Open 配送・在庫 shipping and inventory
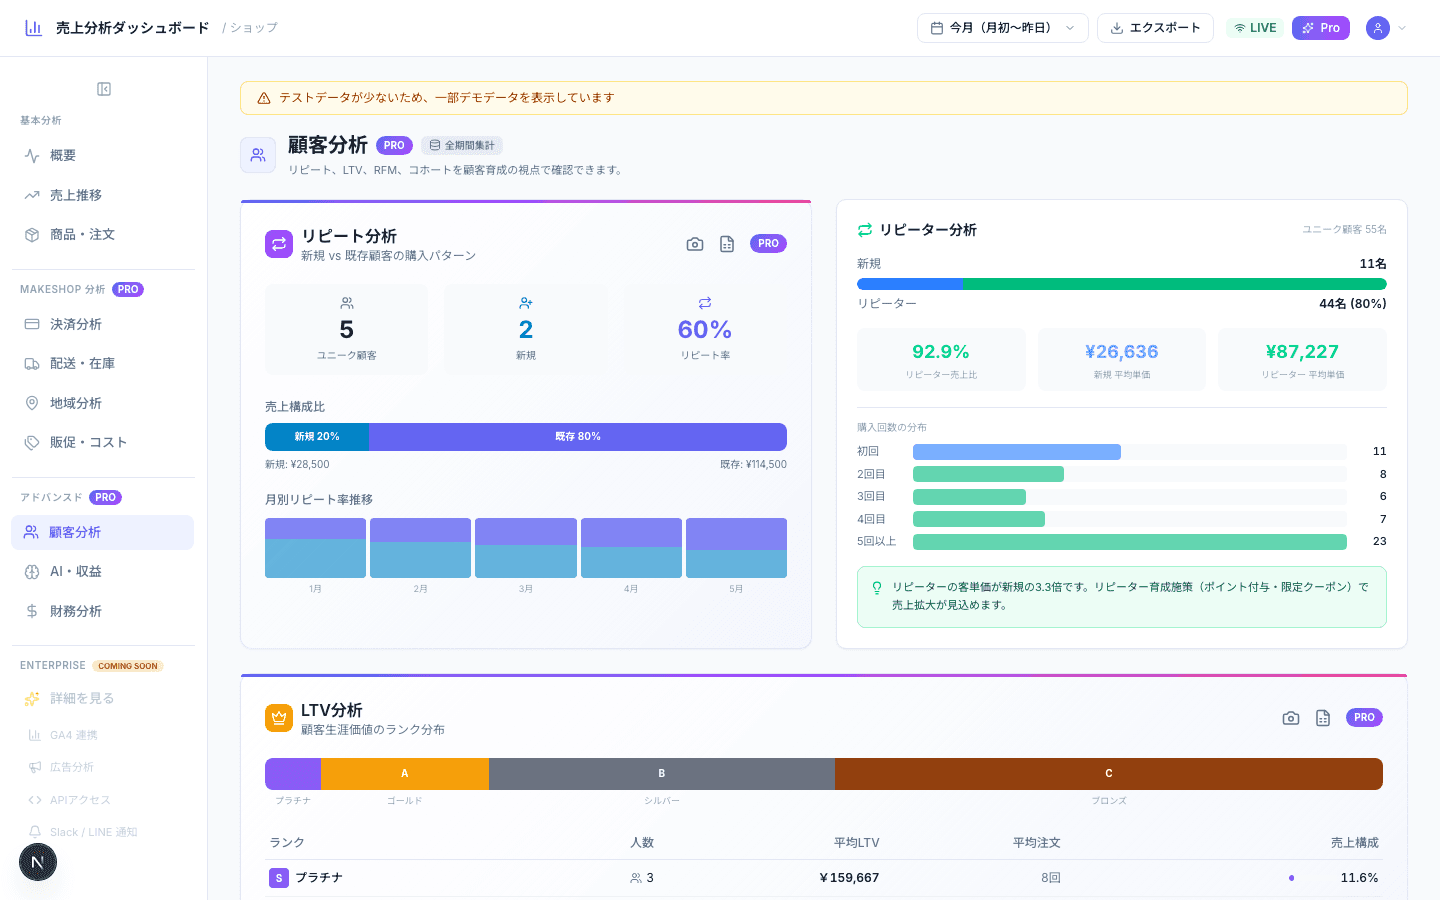 click(x=102, y=363)
